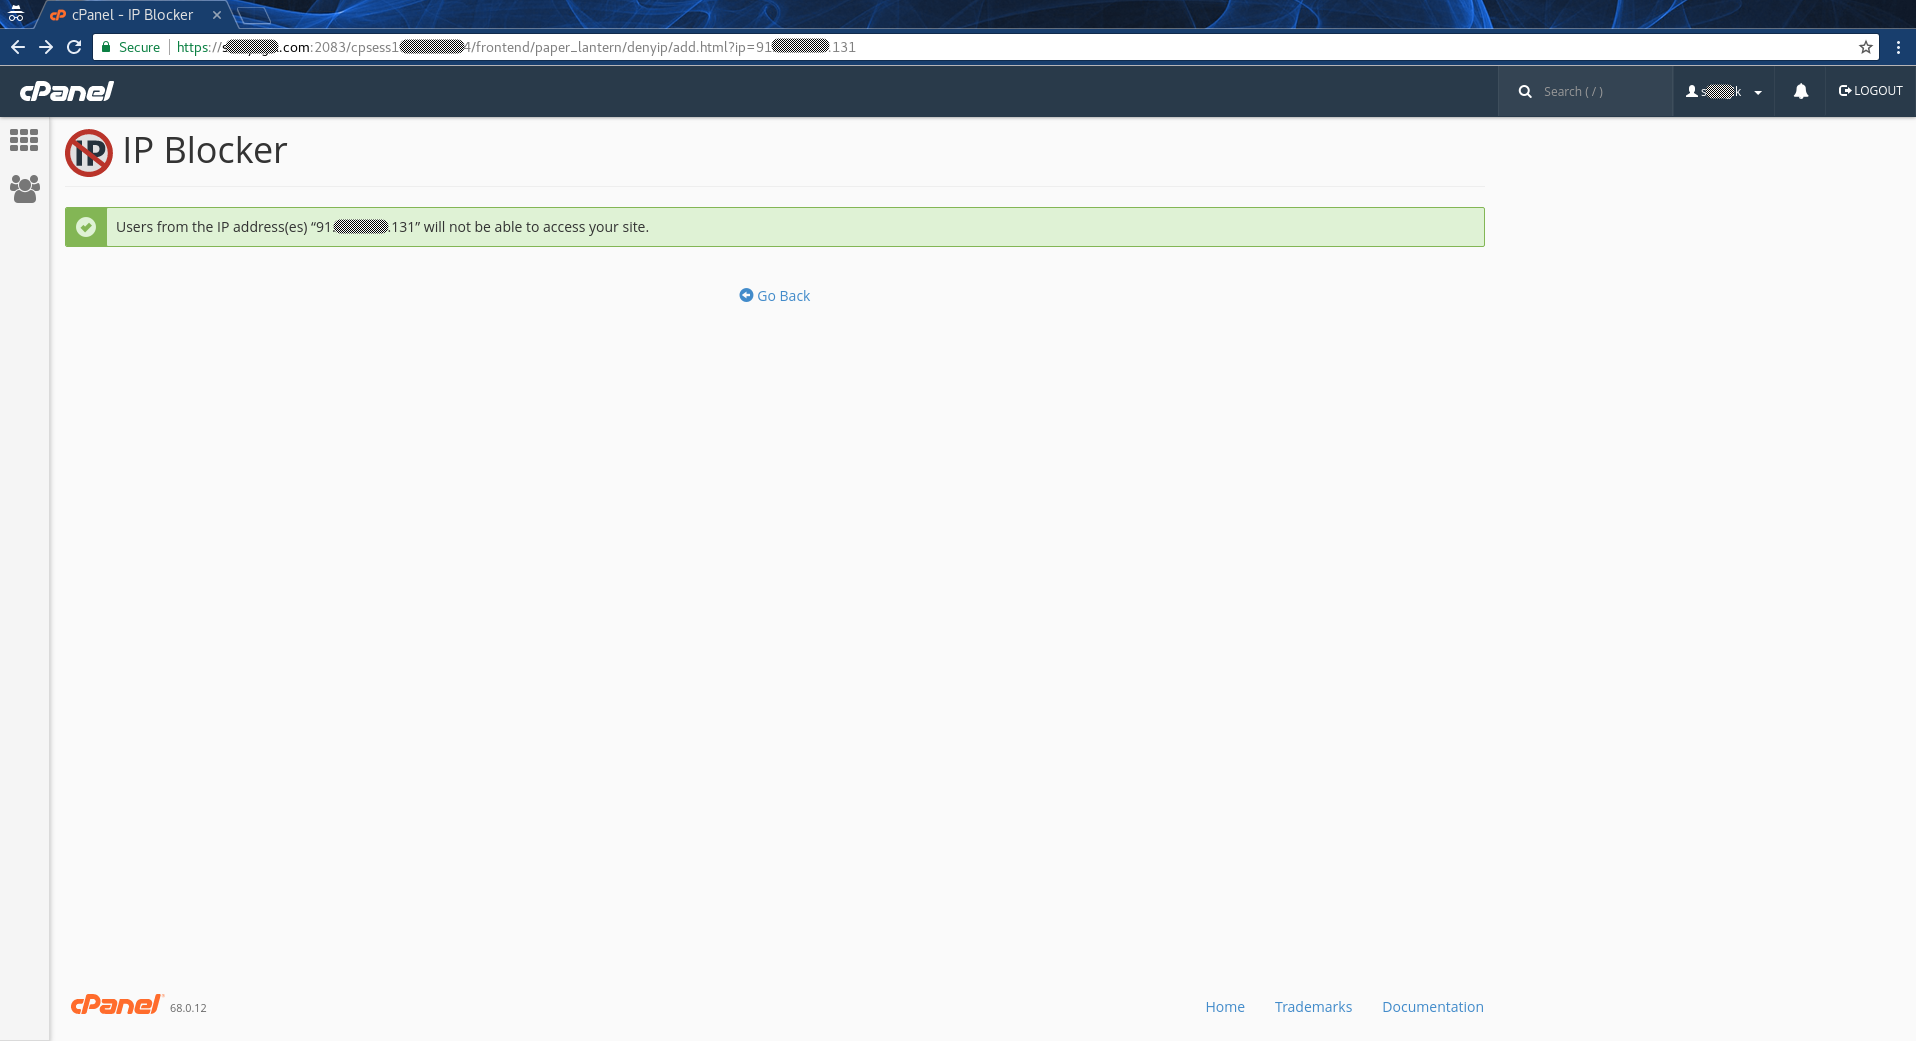This screenshot has height=1041, width=1916.
Task: Click the cPanel logo in header
Action: point(67,91)
